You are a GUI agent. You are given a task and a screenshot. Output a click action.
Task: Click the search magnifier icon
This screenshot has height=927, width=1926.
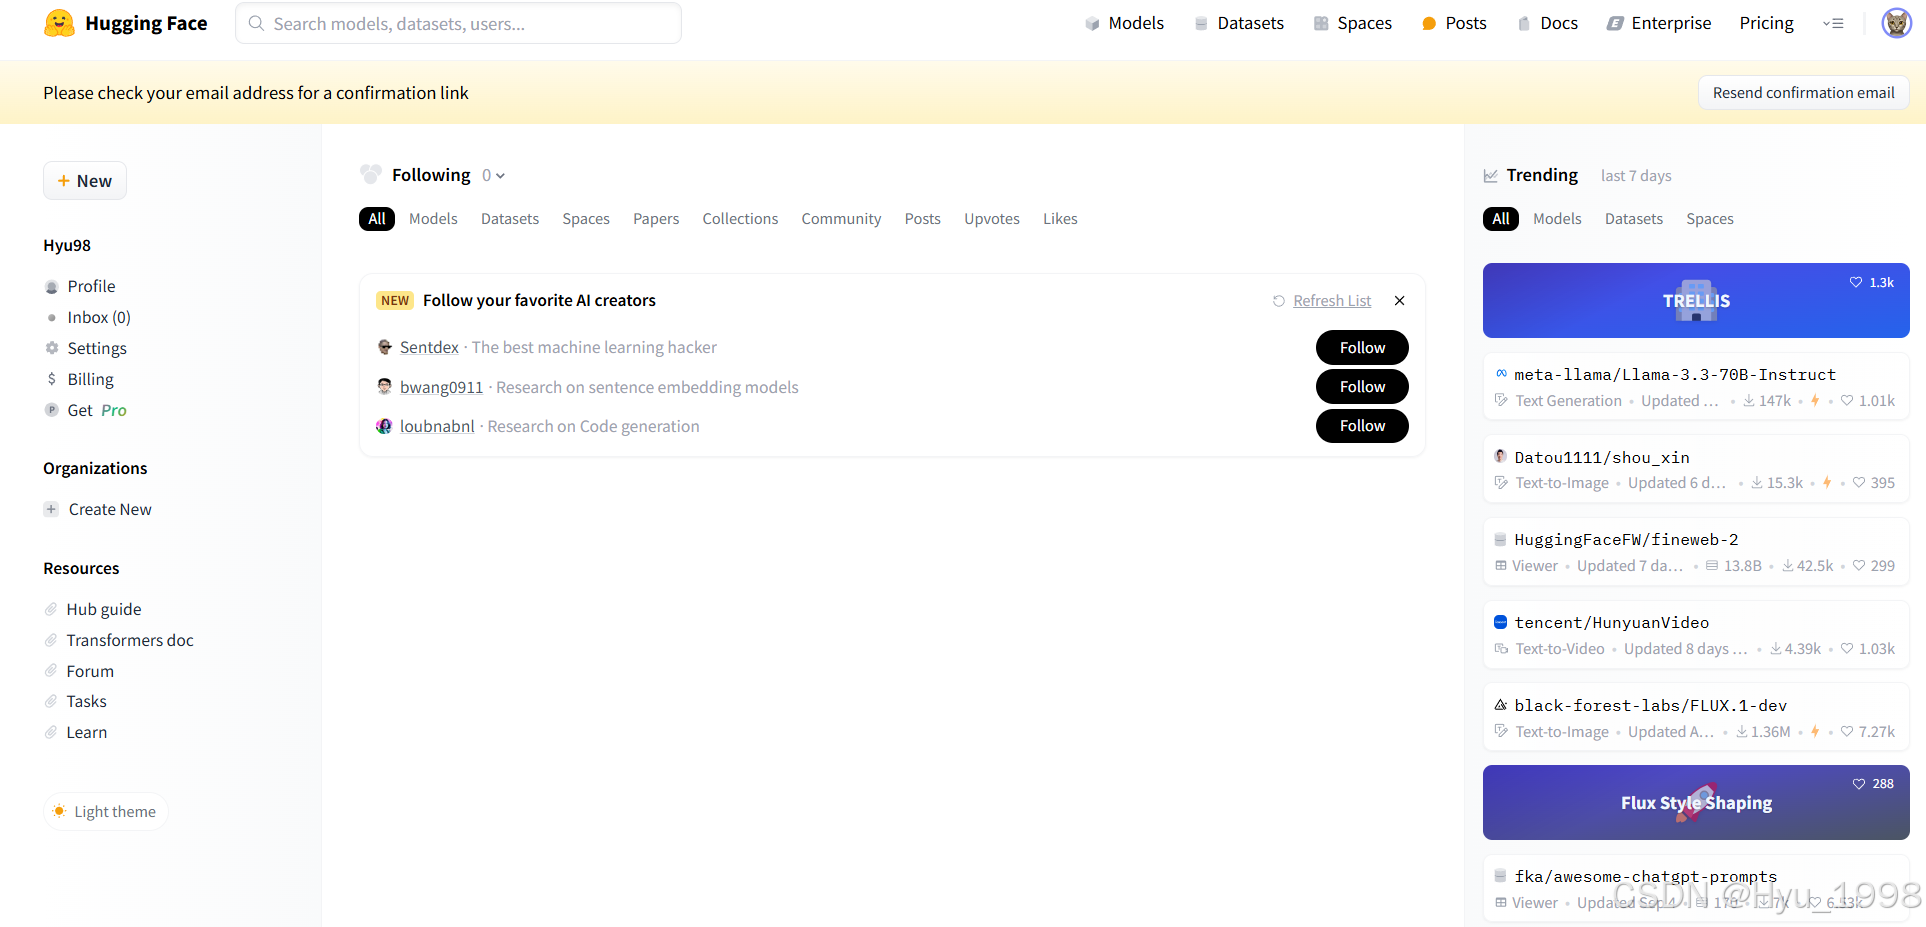pos(256,23)
